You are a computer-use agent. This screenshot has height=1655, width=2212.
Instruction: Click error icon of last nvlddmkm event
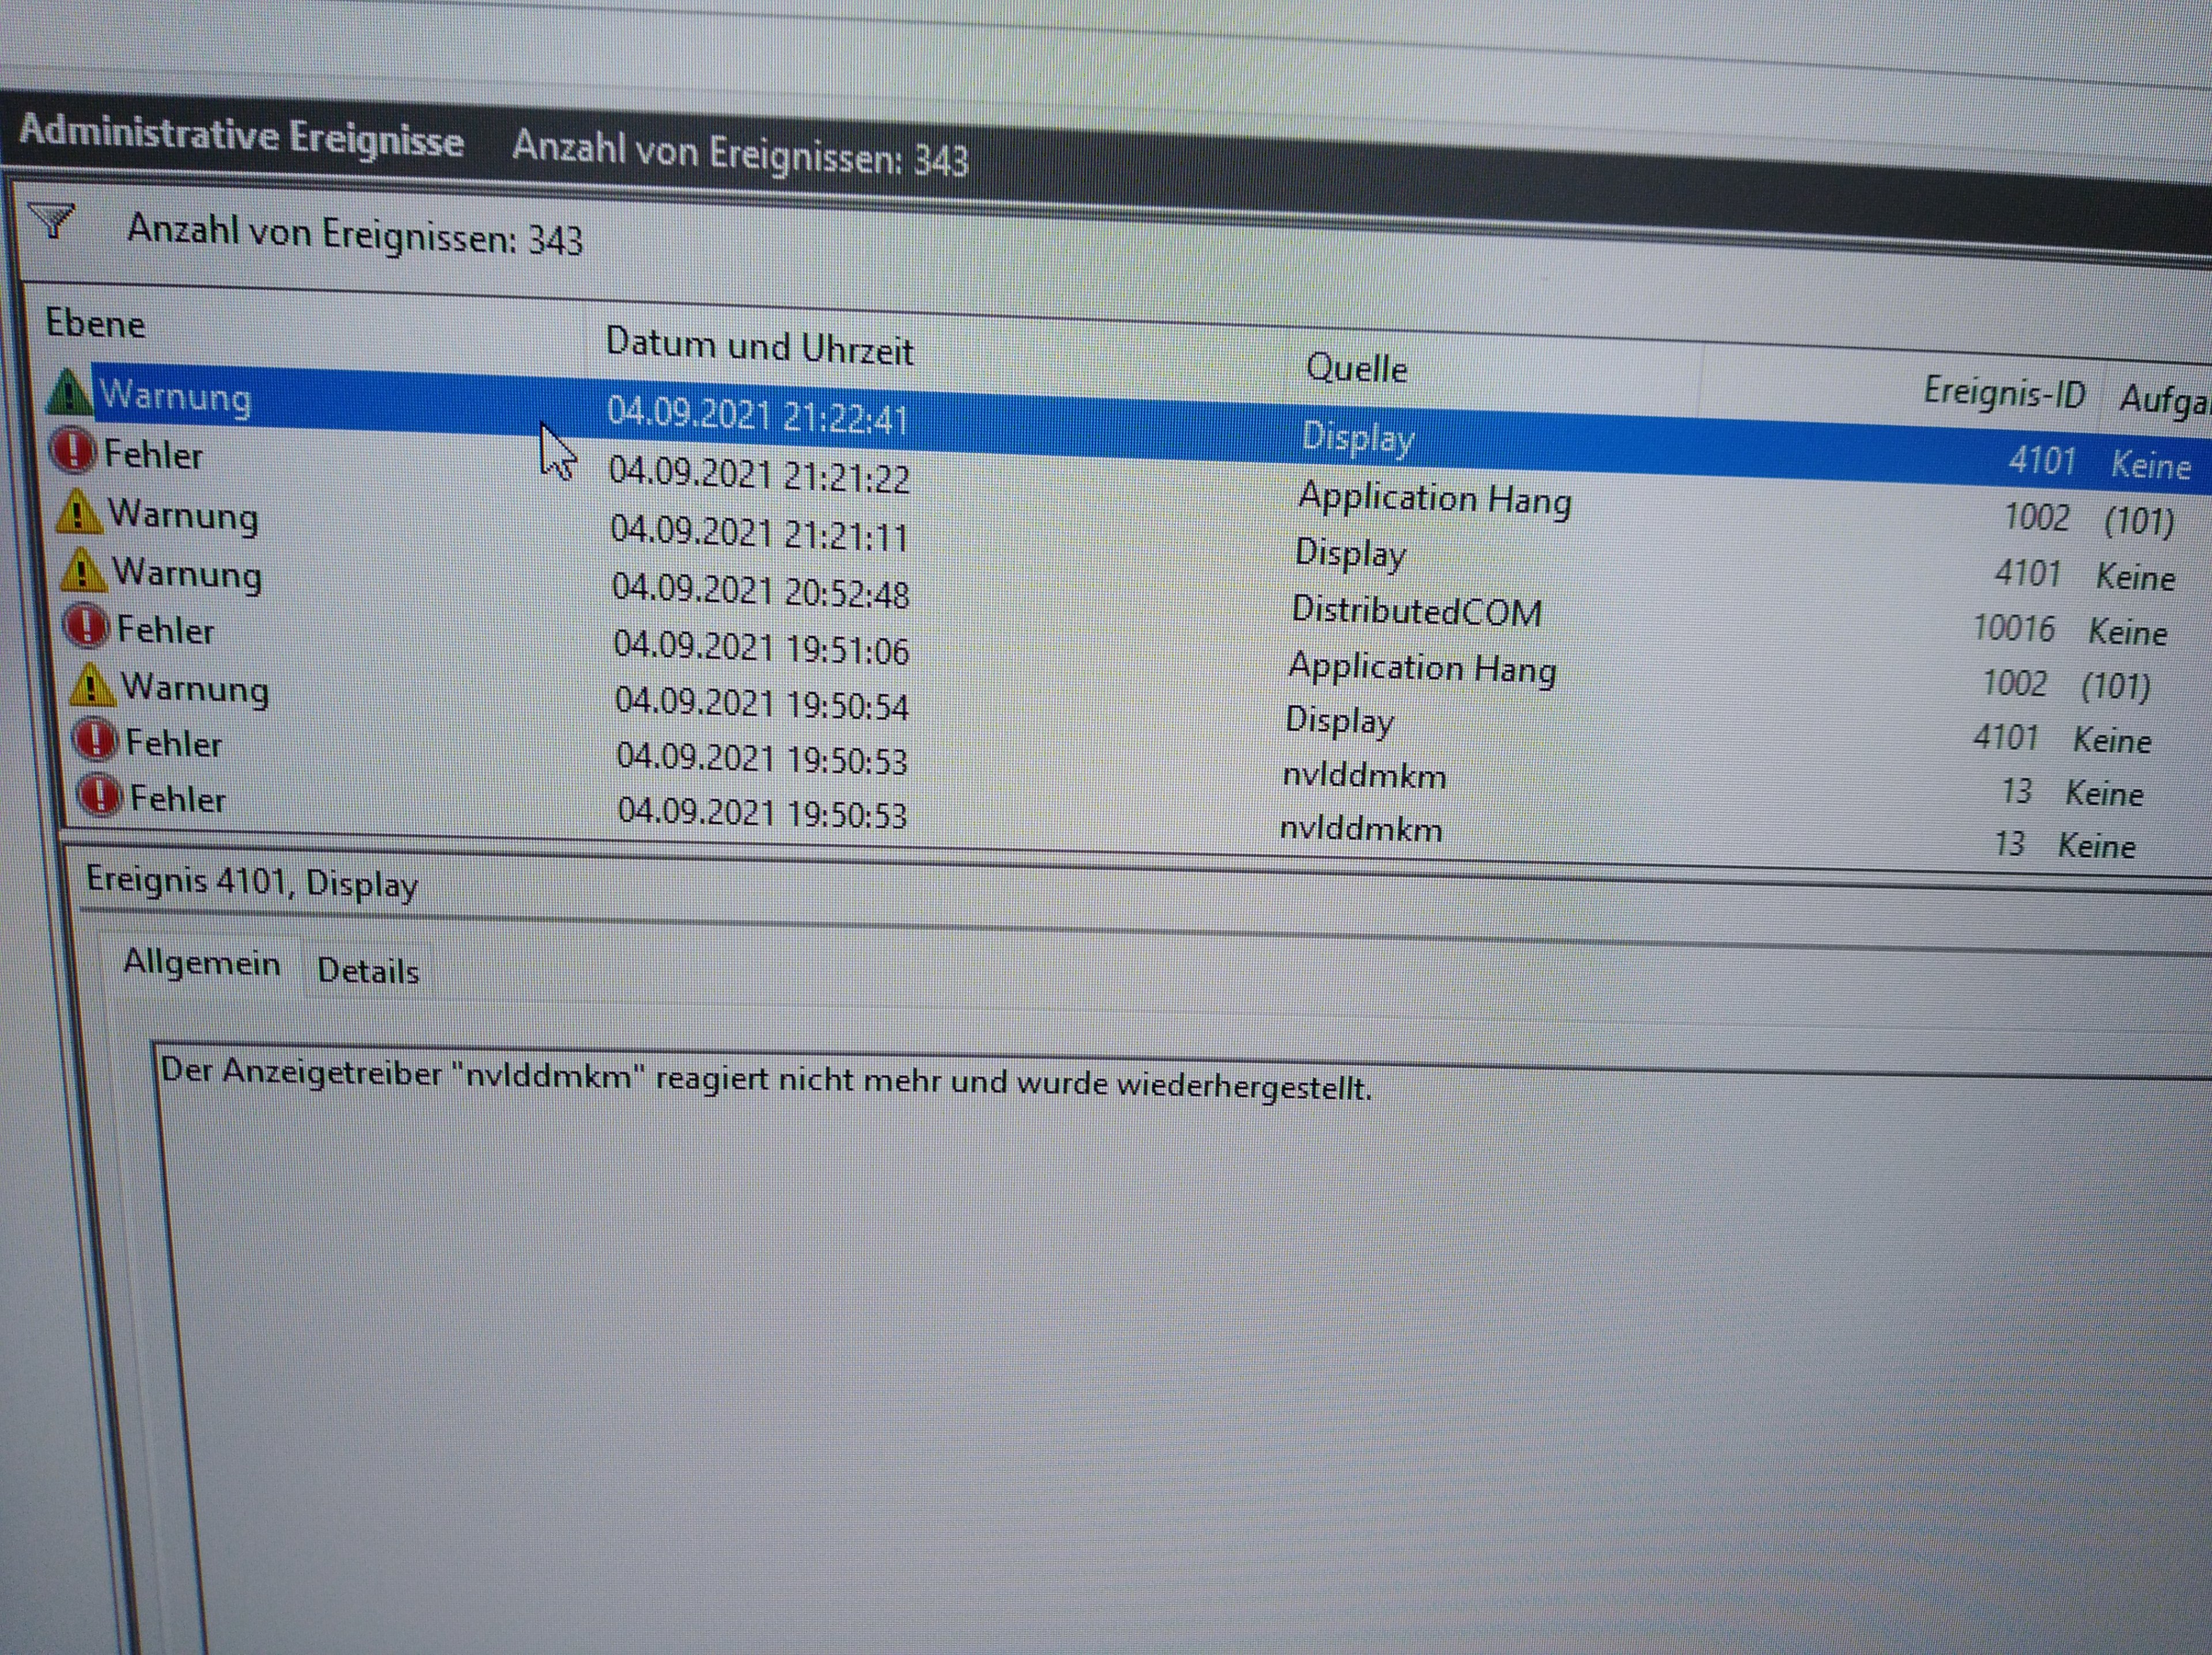(101, 796)
